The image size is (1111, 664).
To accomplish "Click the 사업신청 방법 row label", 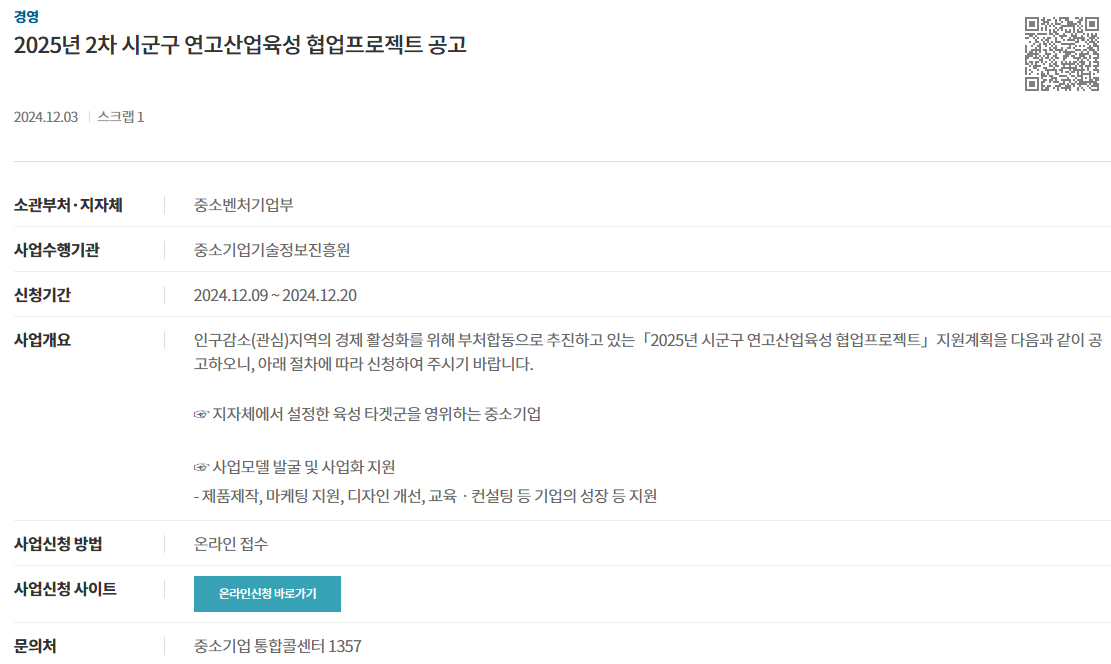I will click(58, 544).
